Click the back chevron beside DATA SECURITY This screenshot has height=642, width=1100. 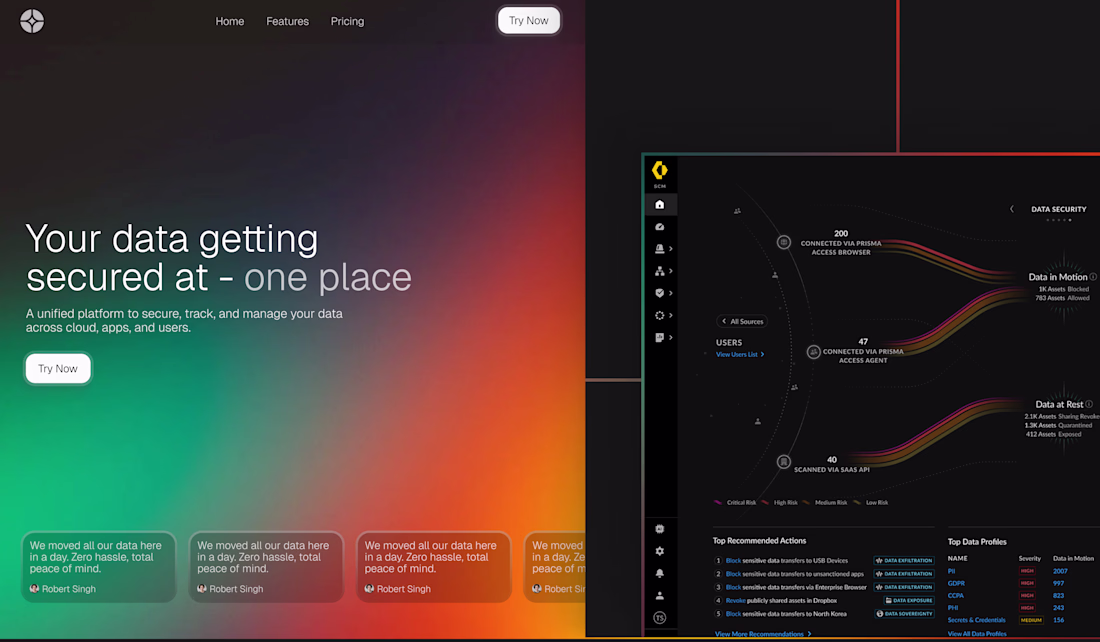1012,209
